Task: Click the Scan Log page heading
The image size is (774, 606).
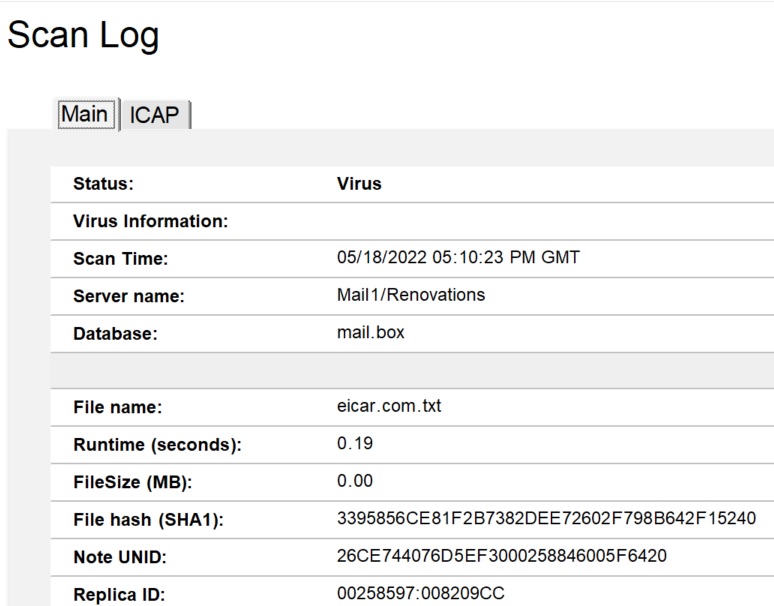Action: 83,36
